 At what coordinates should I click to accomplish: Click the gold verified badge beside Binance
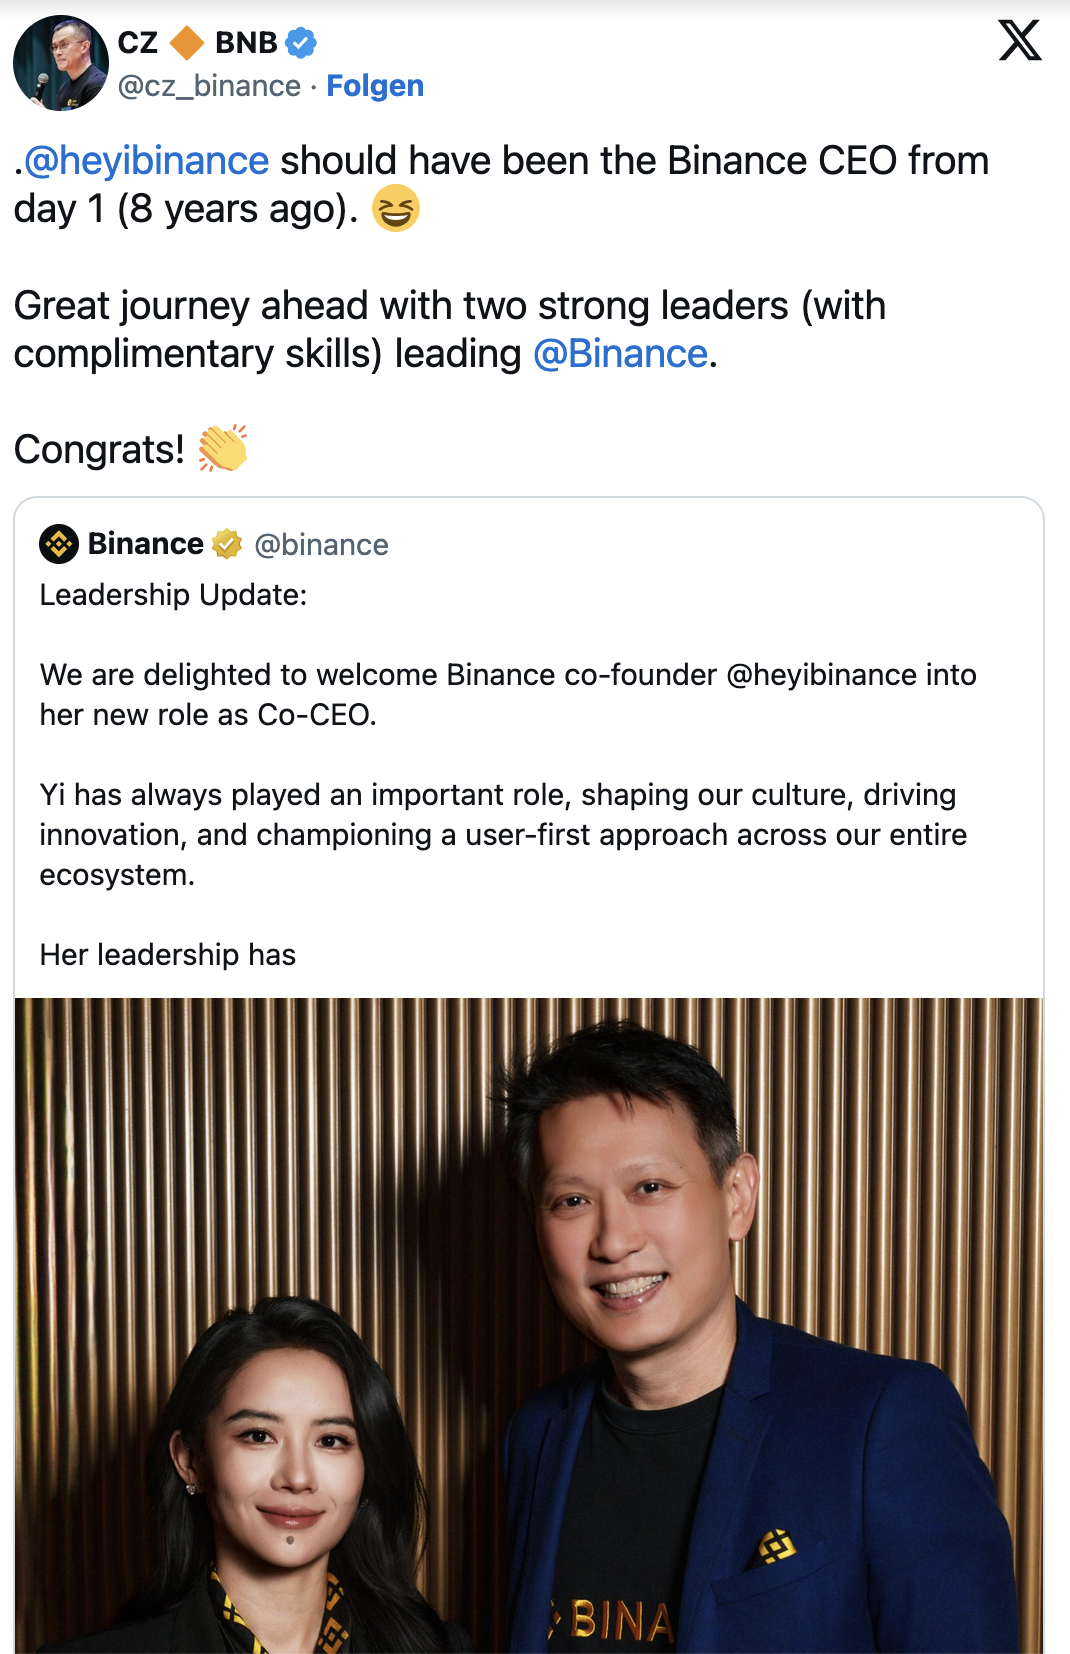coord(228,544)
